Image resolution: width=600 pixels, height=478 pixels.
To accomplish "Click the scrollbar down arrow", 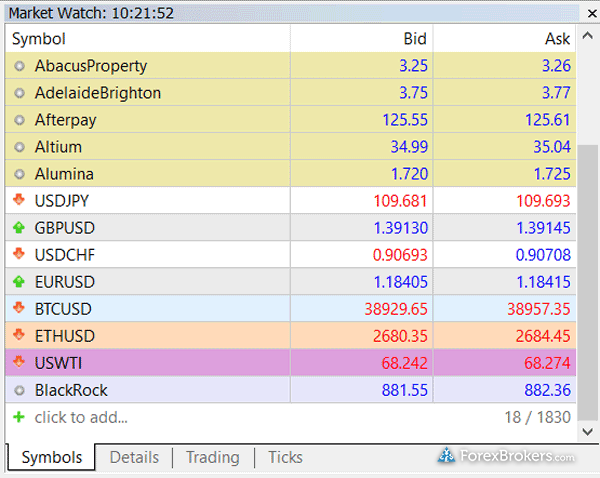I will pyautogui.click(x=587, y=432).
